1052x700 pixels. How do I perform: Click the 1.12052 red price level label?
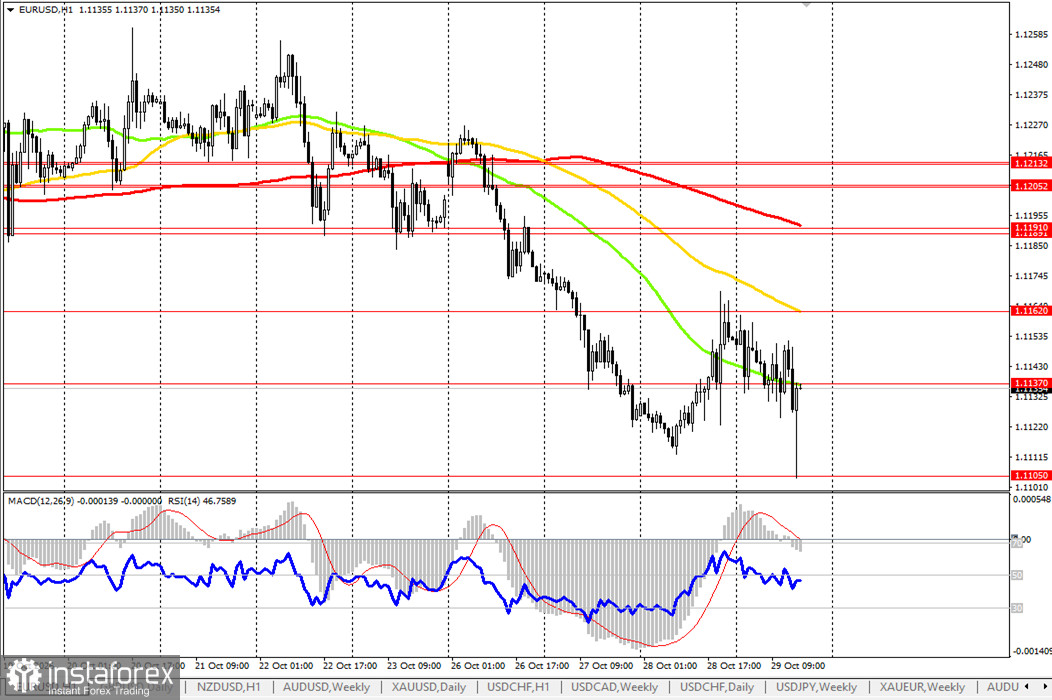click(1030, 186)
